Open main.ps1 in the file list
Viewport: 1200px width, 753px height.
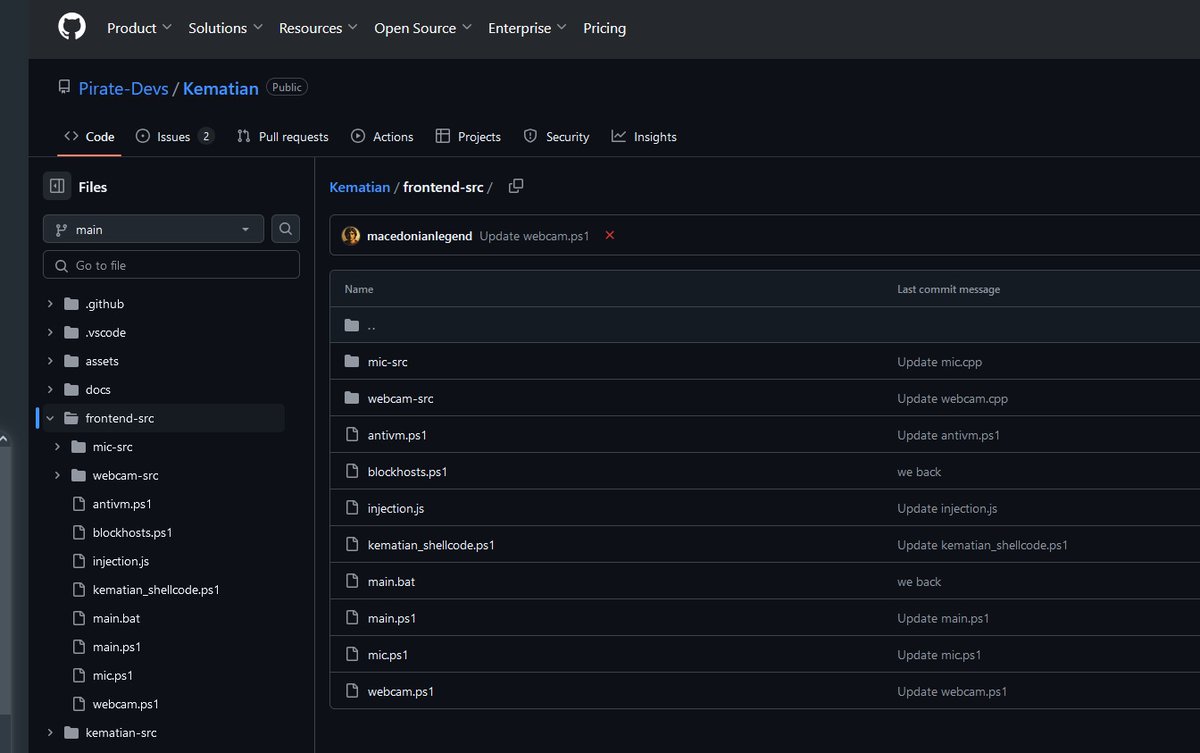(392, 618)
